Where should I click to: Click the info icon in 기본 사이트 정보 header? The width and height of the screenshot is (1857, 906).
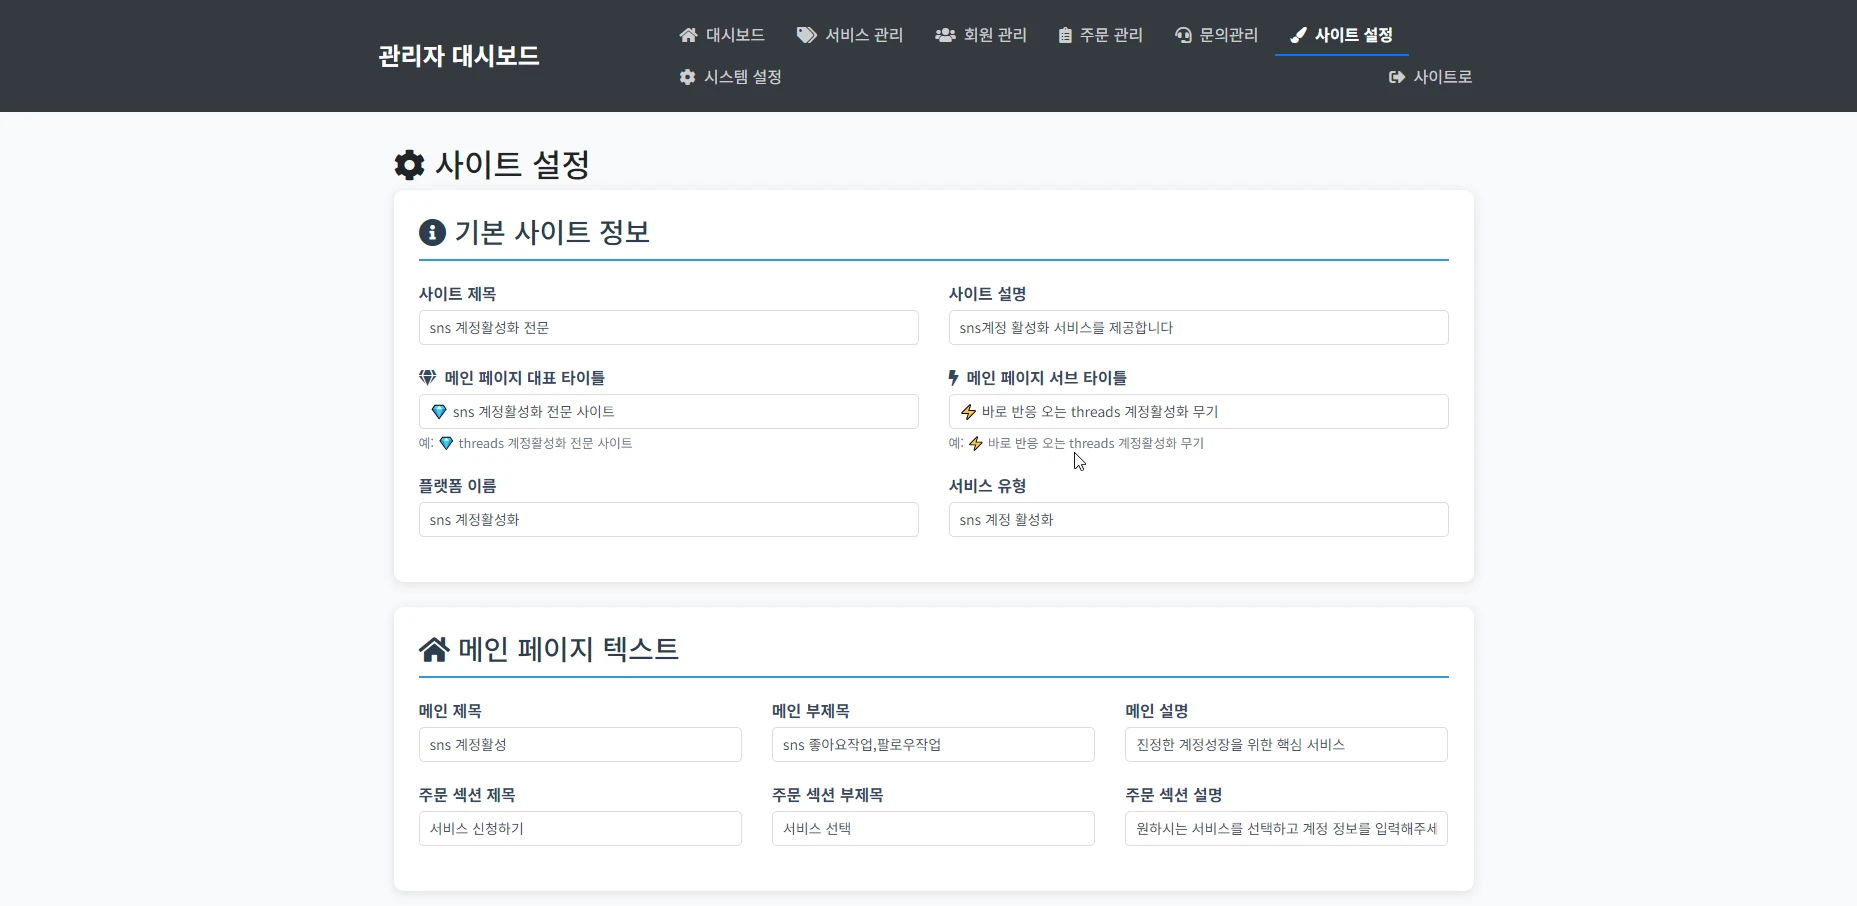[x=432, y=232]
